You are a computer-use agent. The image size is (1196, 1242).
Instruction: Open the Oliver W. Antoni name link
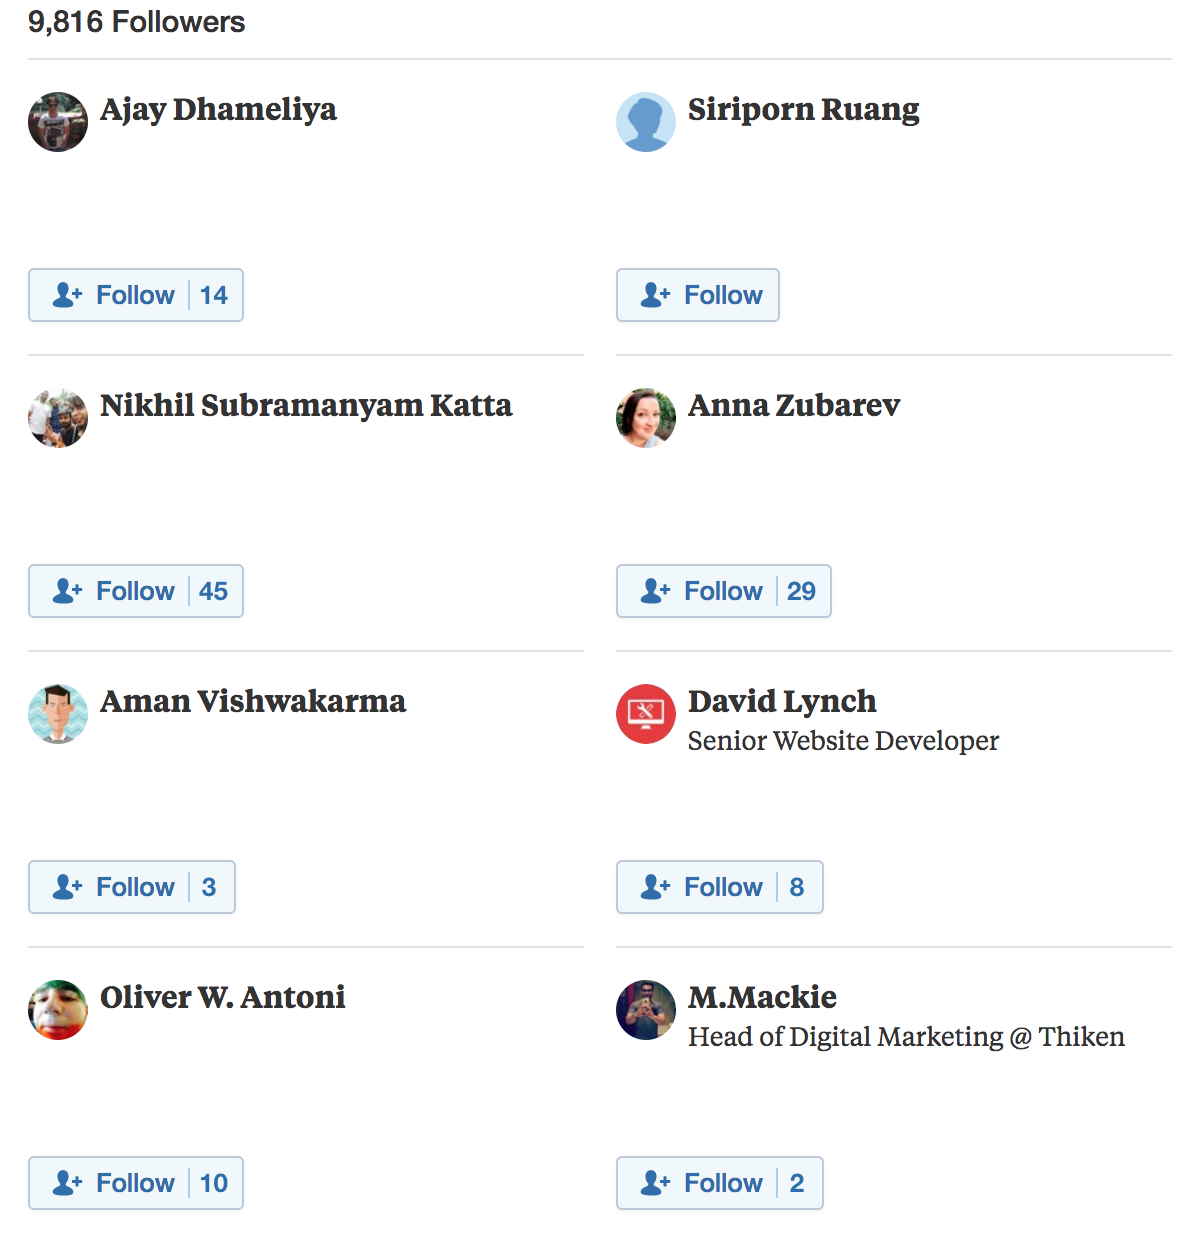[x=223, y=997]
